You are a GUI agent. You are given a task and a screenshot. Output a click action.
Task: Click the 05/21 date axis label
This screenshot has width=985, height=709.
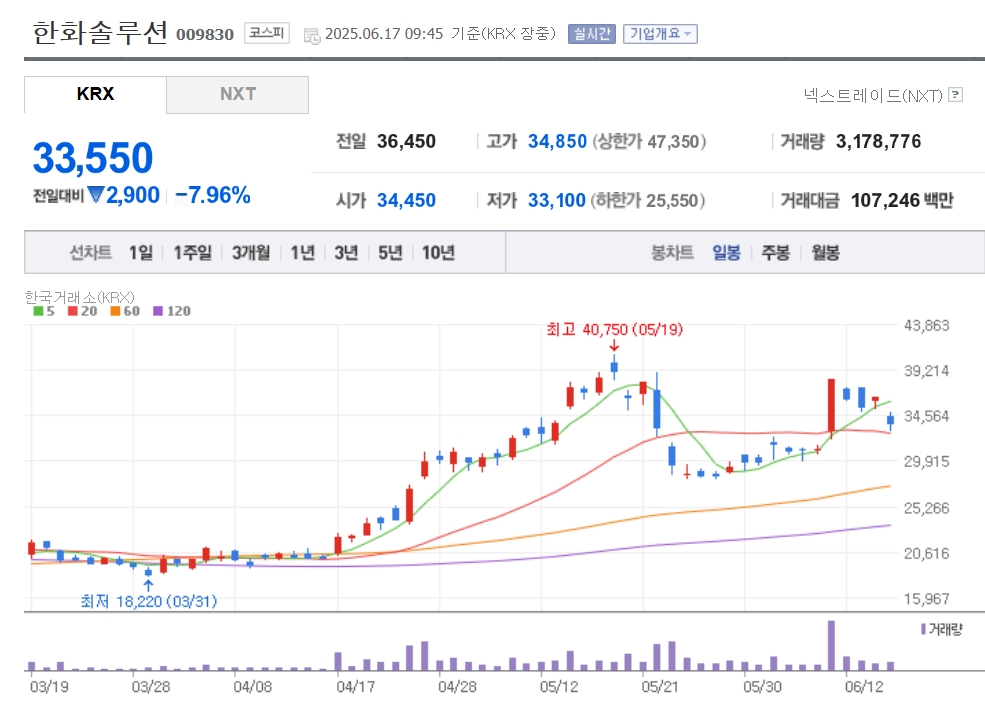tap(660, 686)
